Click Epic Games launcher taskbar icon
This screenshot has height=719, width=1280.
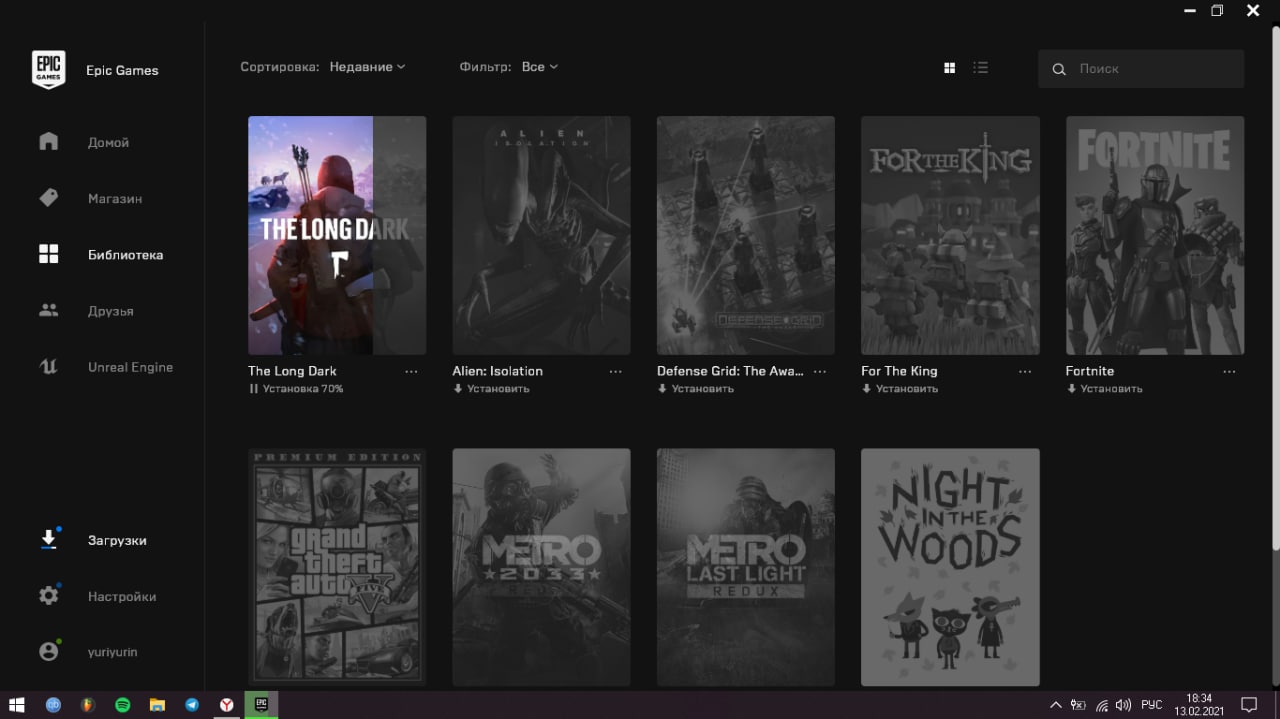point(262,705)
